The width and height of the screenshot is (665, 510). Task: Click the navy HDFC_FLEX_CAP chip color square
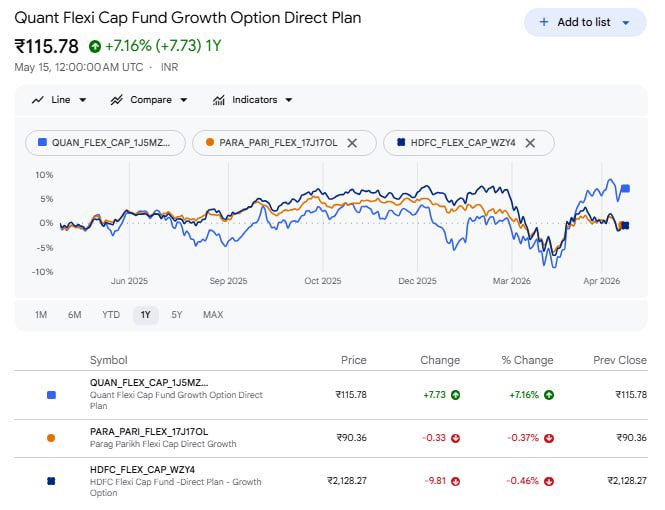coord(401,142)
